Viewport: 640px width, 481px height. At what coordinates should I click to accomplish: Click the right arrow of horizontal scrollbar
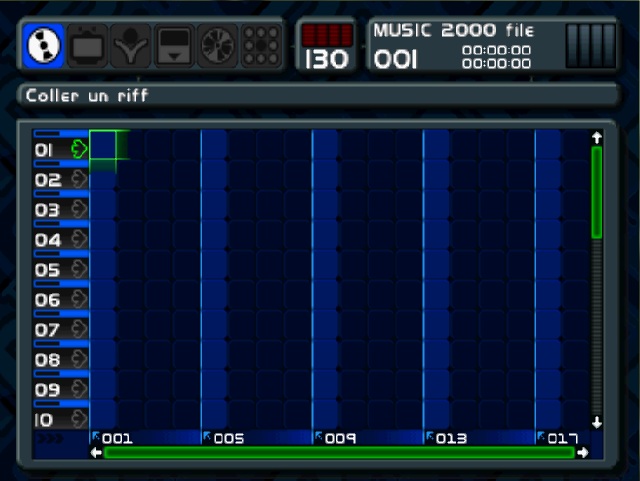(x=583, y=453)
